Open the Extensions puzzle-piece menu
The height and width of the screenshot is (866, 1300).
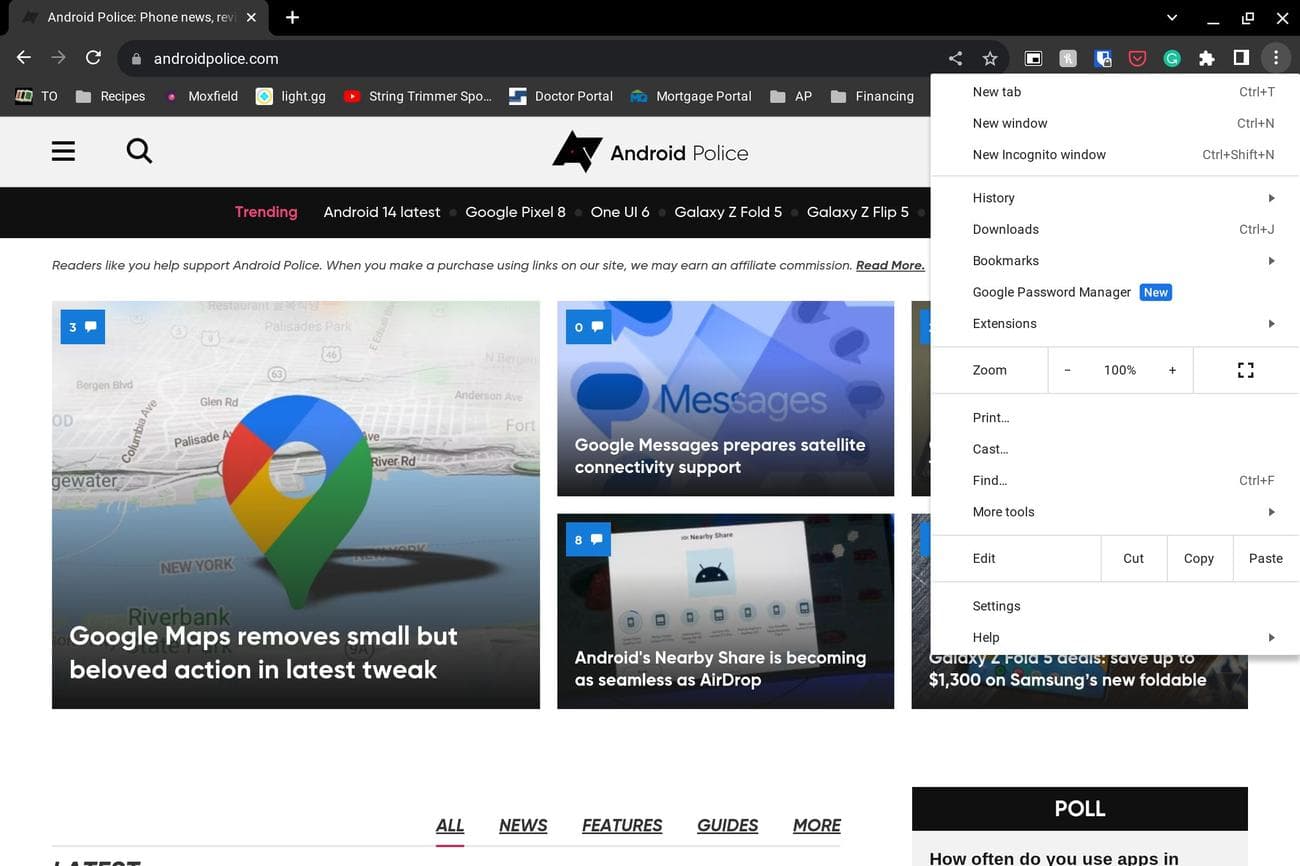click(x=1206, y=58)
